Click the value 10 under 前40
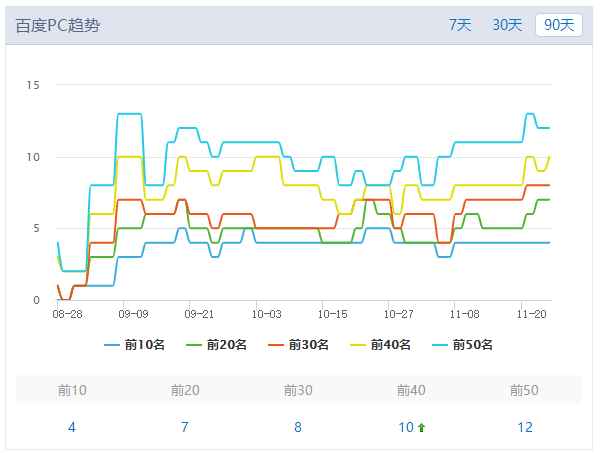 [x=406, y=427]
